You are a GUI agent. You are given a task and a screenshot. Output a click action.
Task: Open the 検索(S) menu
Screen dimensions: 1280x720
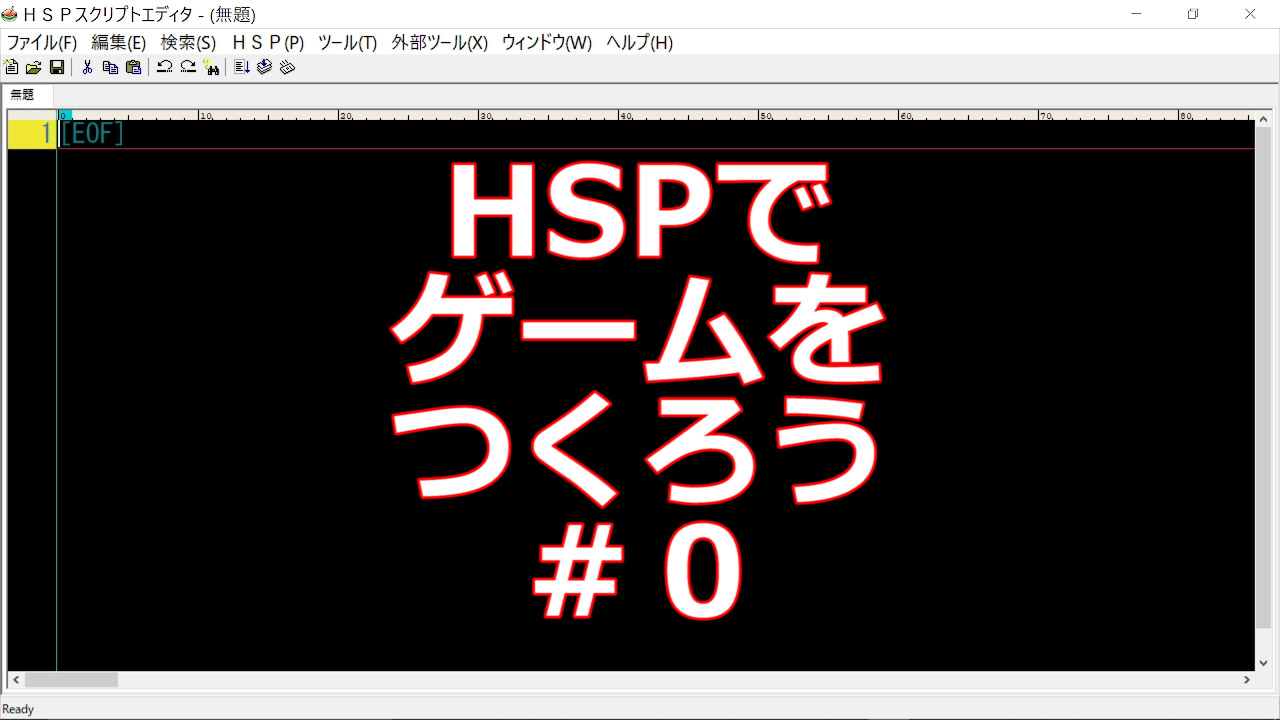pos(189,43)
